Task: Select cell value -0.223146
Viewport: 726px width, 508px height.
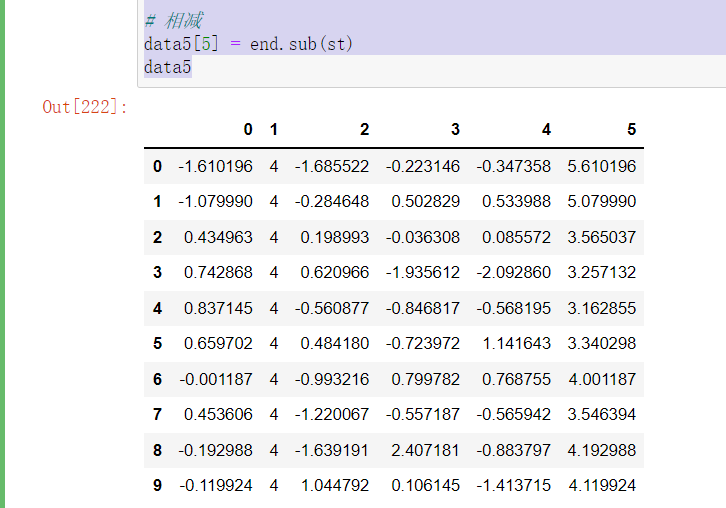Action: pos(423,166)
